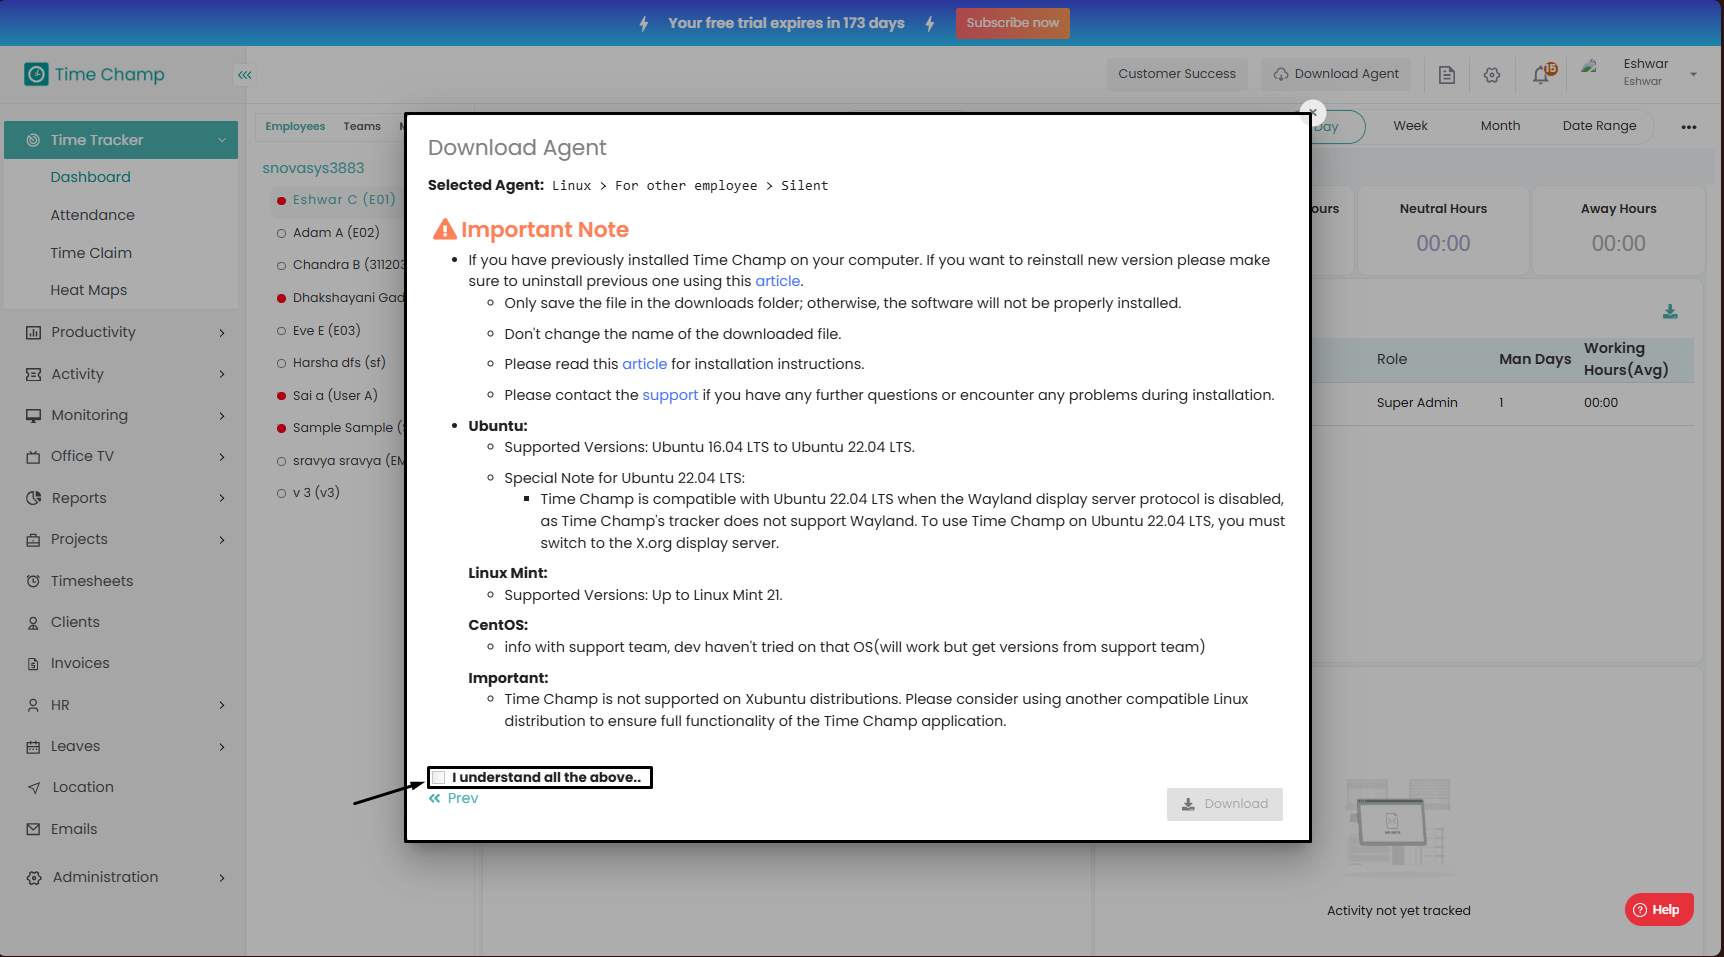The image size is (1724, 957).
Task: Expand the HR menu chevron
Action: coord(222,705)
